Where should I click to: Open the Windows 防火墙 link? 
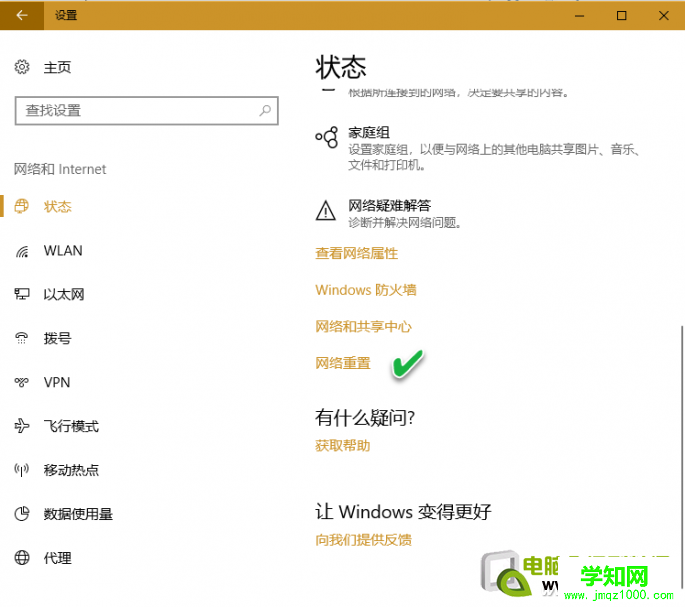coord(366,290)
